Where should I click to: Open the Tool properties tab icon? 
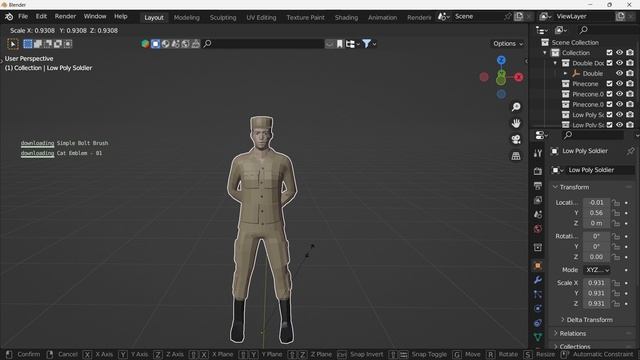coord(538,153)
